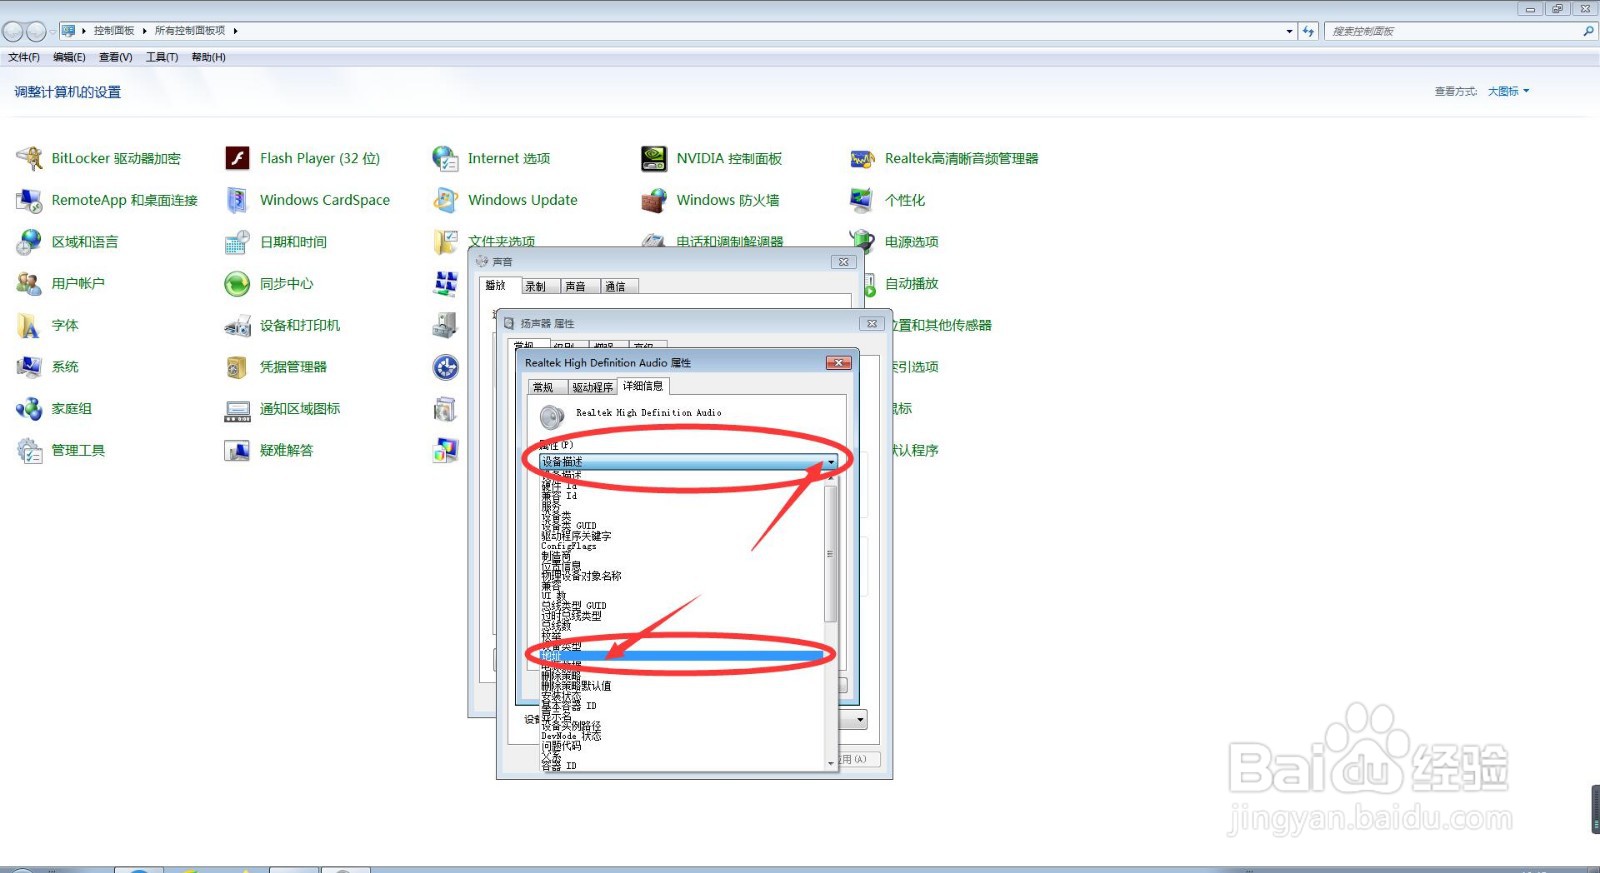Expand arrow after 控制面板 breadcrumb

click(144, 31)
